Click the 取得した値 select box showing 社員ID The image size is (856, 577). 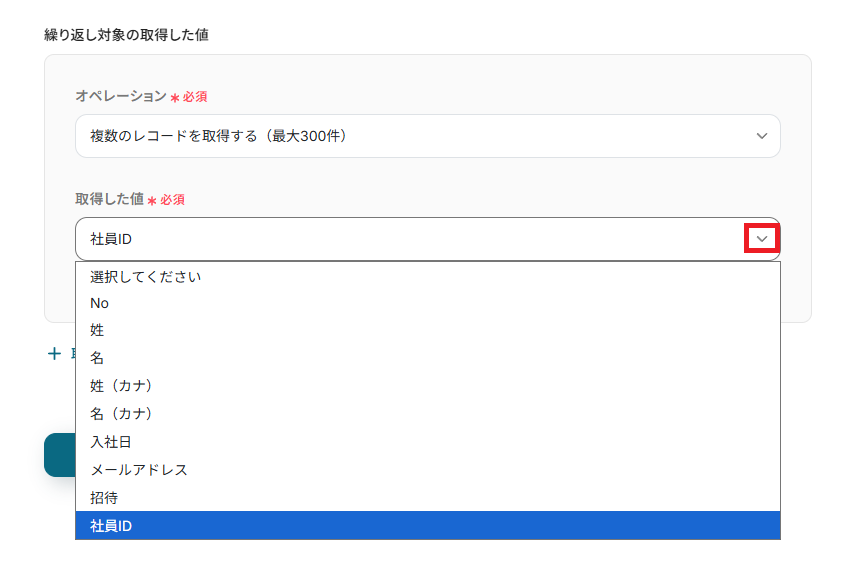(x=400, y=240)
